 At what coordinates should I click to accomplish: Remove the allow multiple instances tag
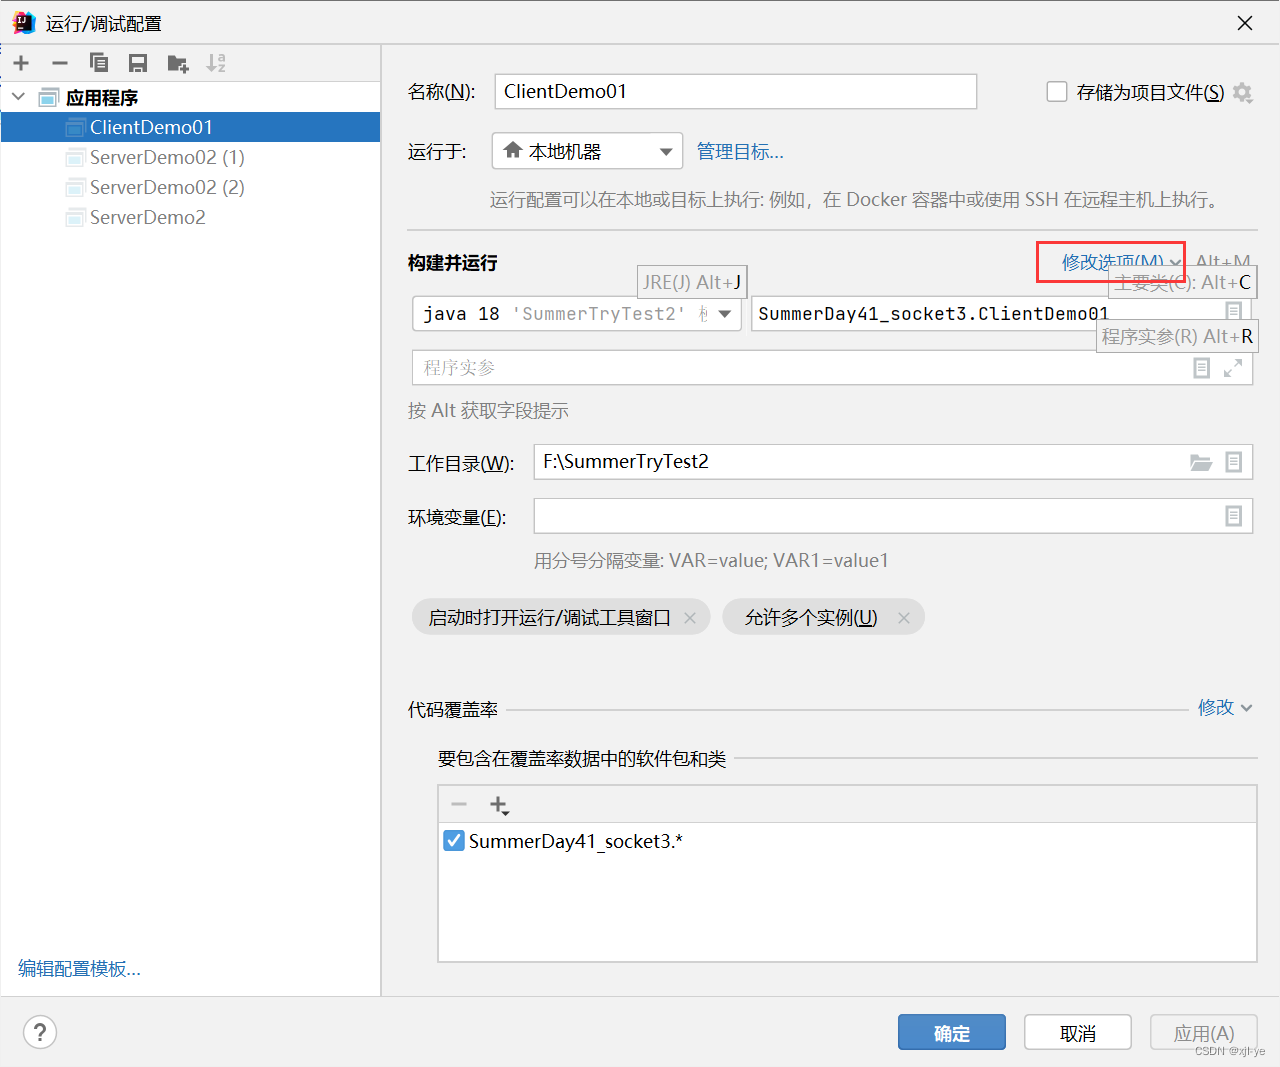point(904,618)
